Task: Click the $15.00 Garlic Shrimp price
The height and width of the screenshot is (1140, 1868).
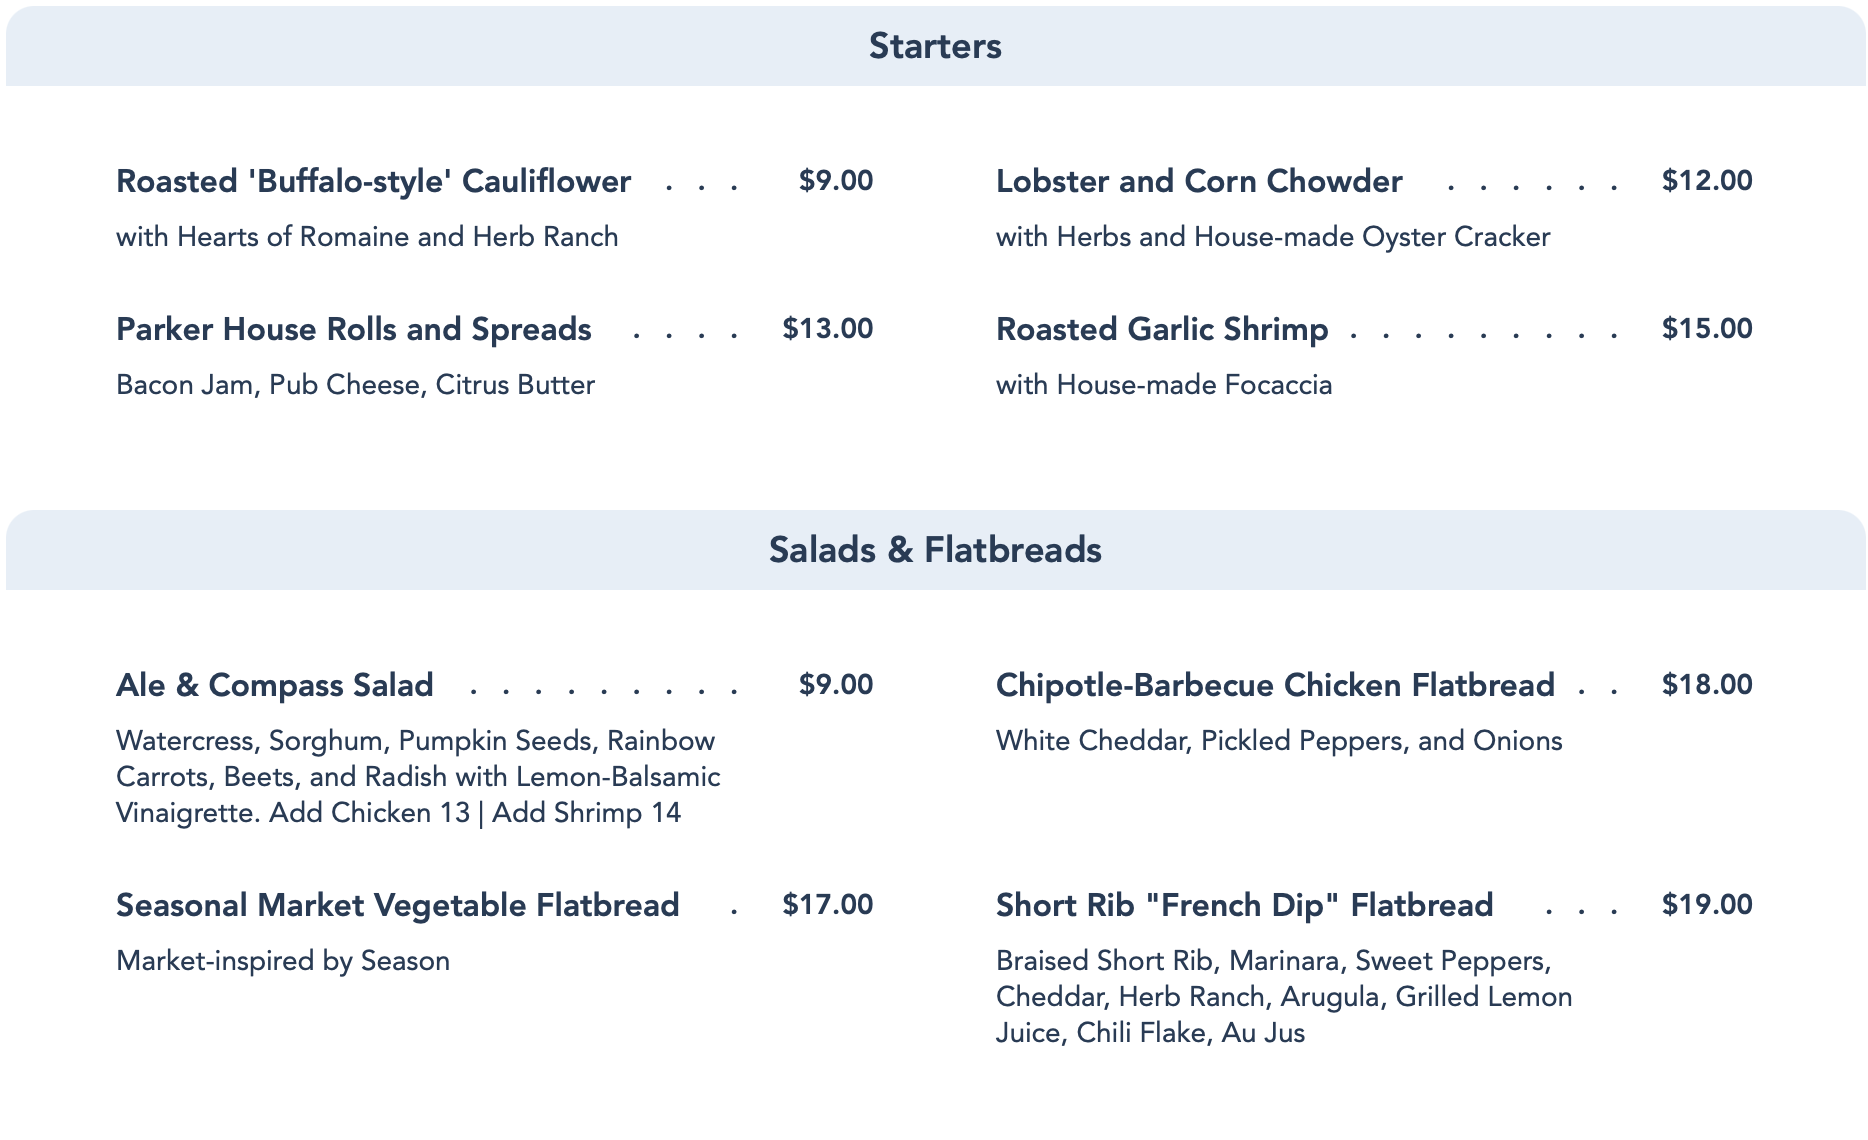Action: point(1706,329)
